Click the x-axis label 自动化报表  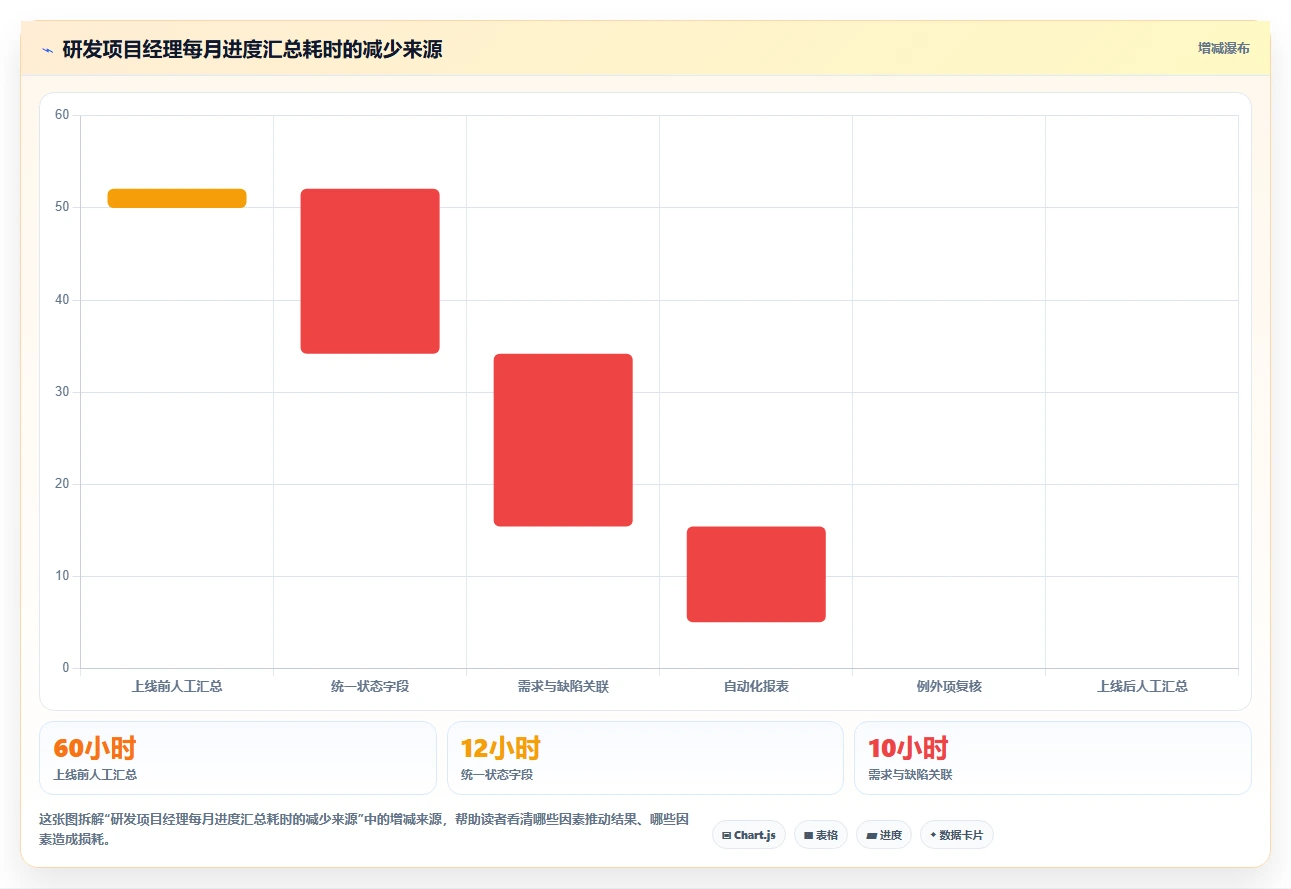click(x=756, y=686)
